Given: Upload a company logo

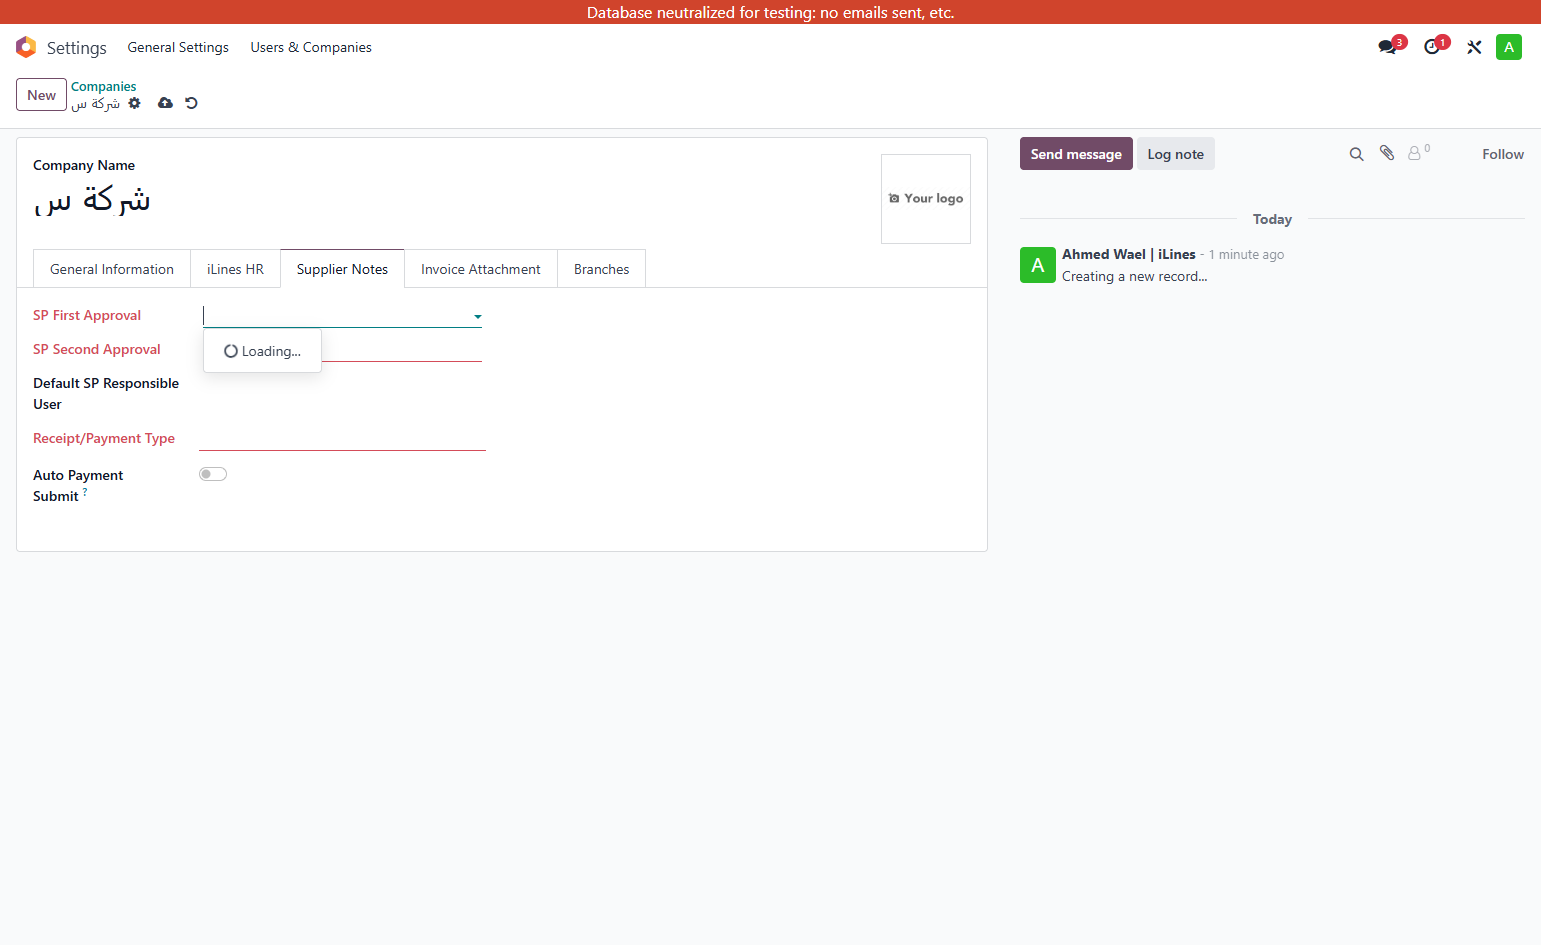Looking at the screenshot, I should (x=926, y=199).
